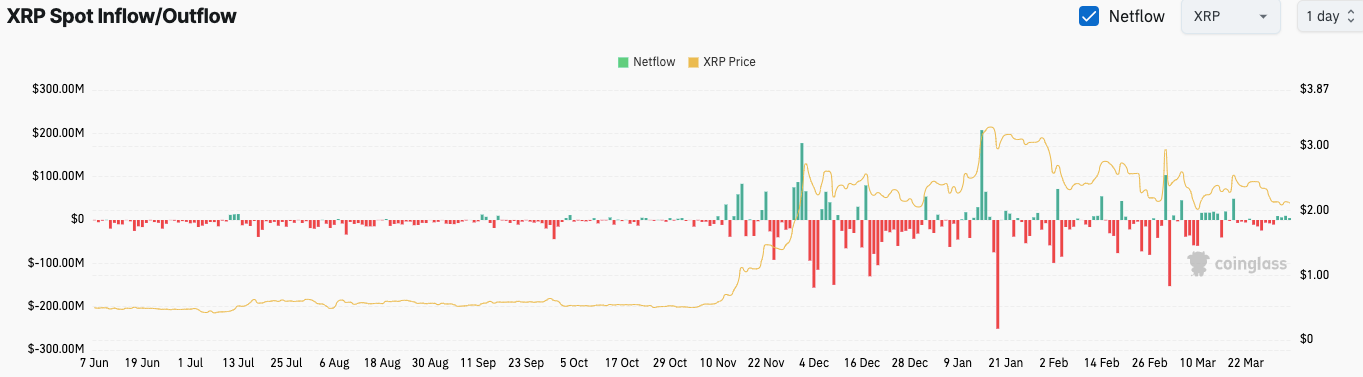The width and height of the screenshot is (1363, 377).
Task: Click the $3.00 price axis label
Action: pos(1314,145)
